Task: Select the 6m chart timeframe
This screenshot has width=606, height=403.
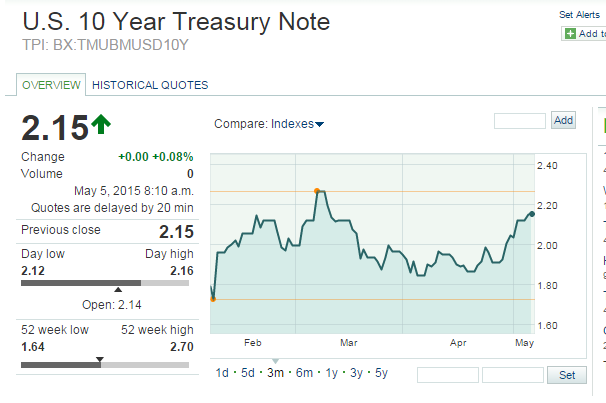Action: pyautogui.click(x=304, y=373)
